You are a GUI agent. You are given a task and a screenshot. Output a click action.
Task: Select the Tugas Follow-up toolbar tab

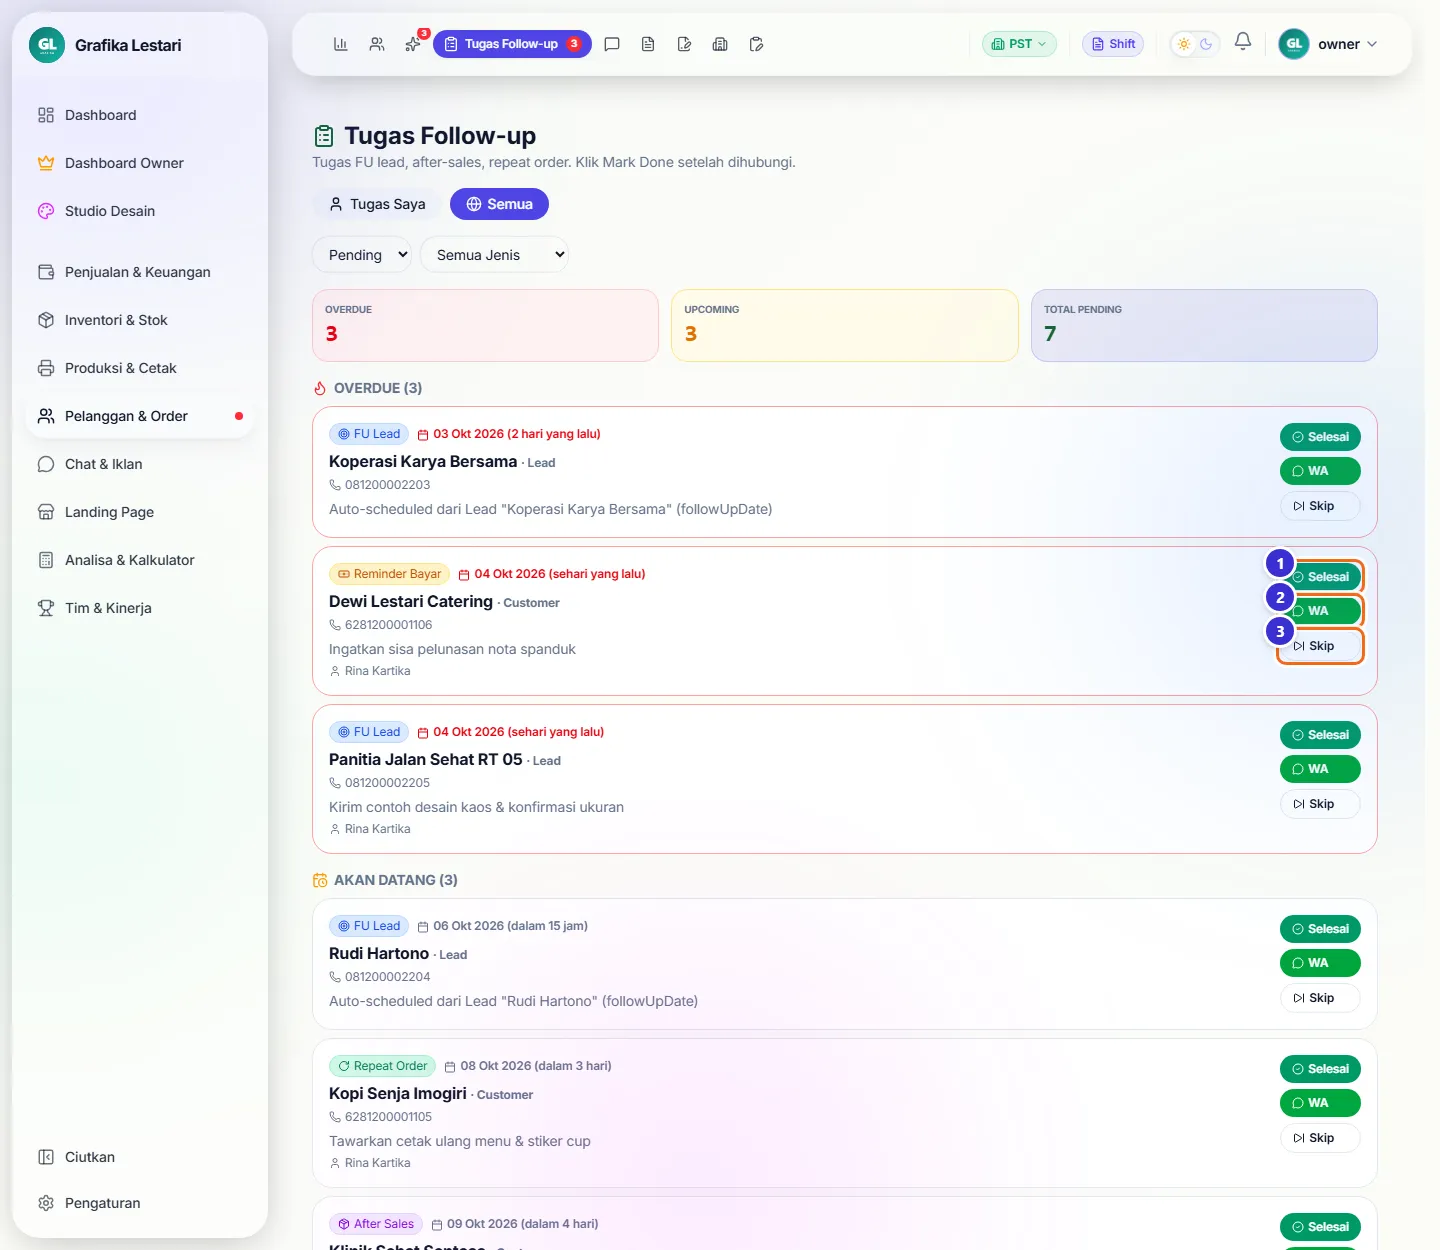click(512, 44)
